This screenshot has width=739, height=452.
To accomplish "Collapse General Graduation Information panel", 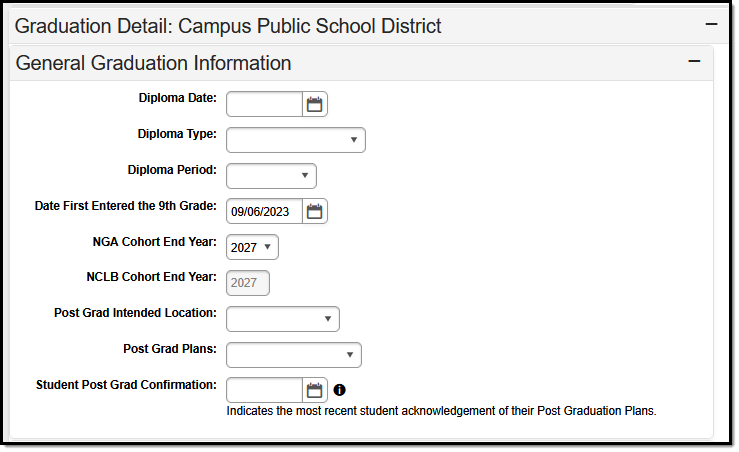I will 694,62.
